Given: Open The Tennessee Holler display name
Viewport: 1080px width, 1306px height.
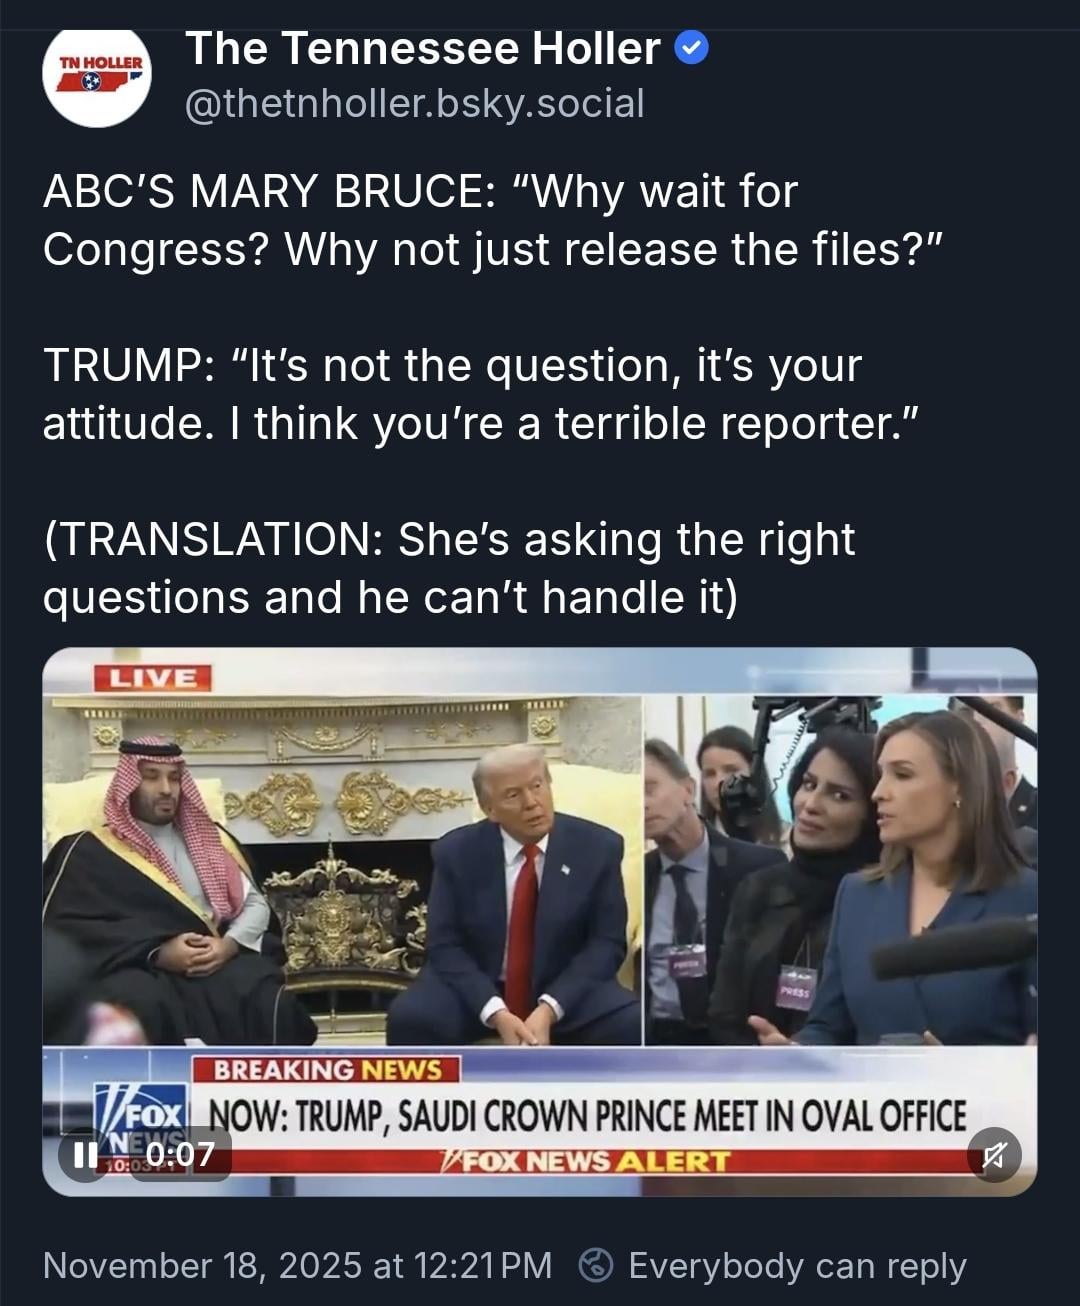Looking at the screenshot, I should tap(423, 48).
